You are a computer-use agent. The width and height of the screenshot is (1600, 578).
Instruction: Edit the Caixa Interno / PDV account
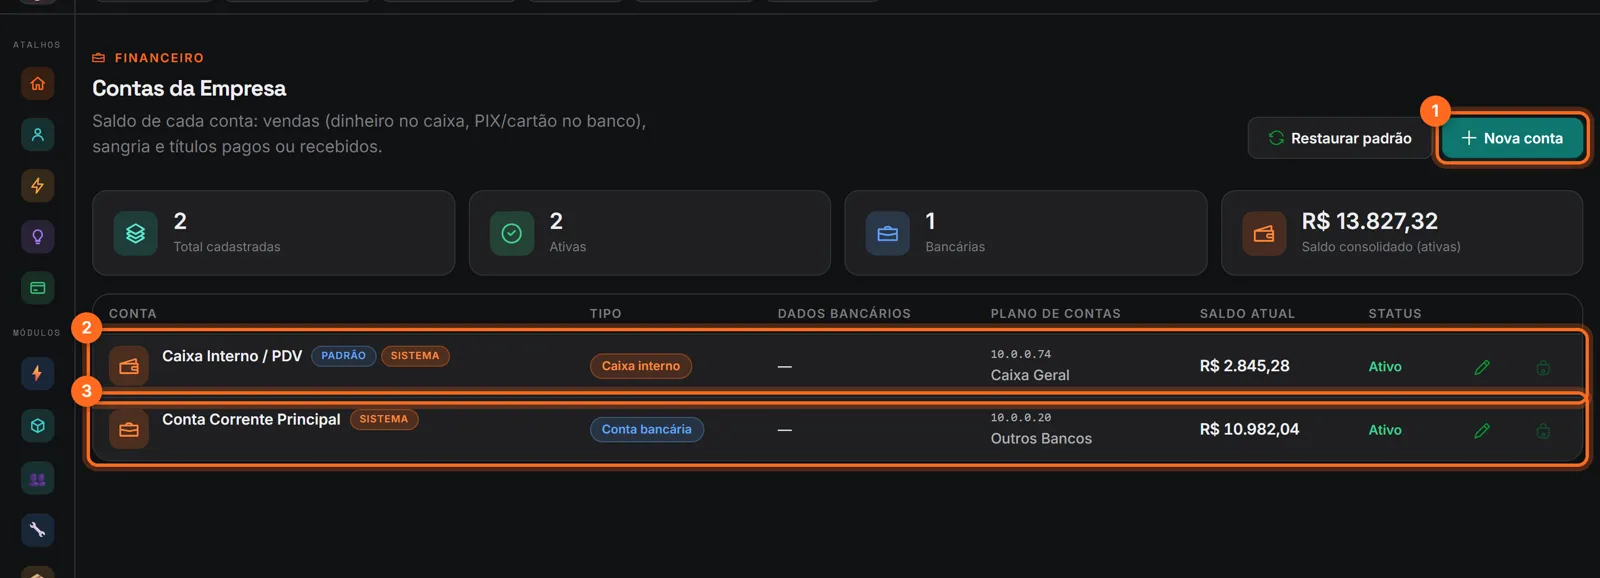pos(1482,367)
